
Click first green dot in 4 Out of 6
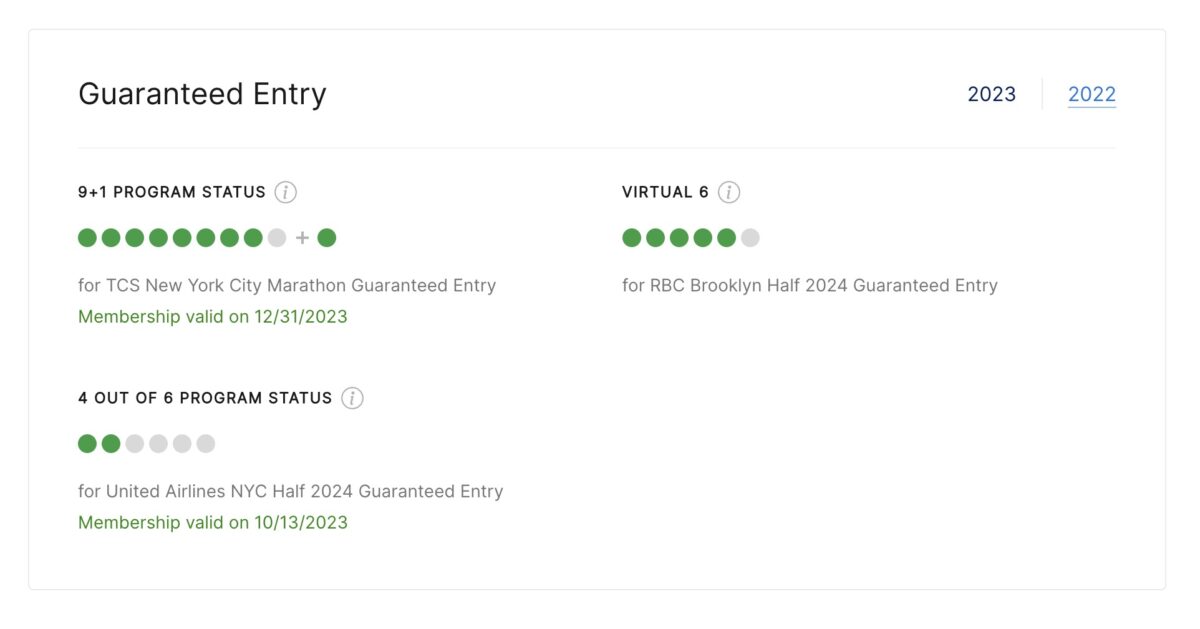pos(88,444)
